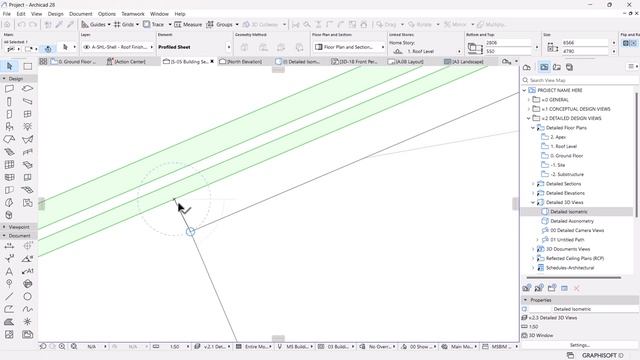Viewport: 640px width, 360px height.
Task: Toggle Grid snap button
Action: click(124, 24)
